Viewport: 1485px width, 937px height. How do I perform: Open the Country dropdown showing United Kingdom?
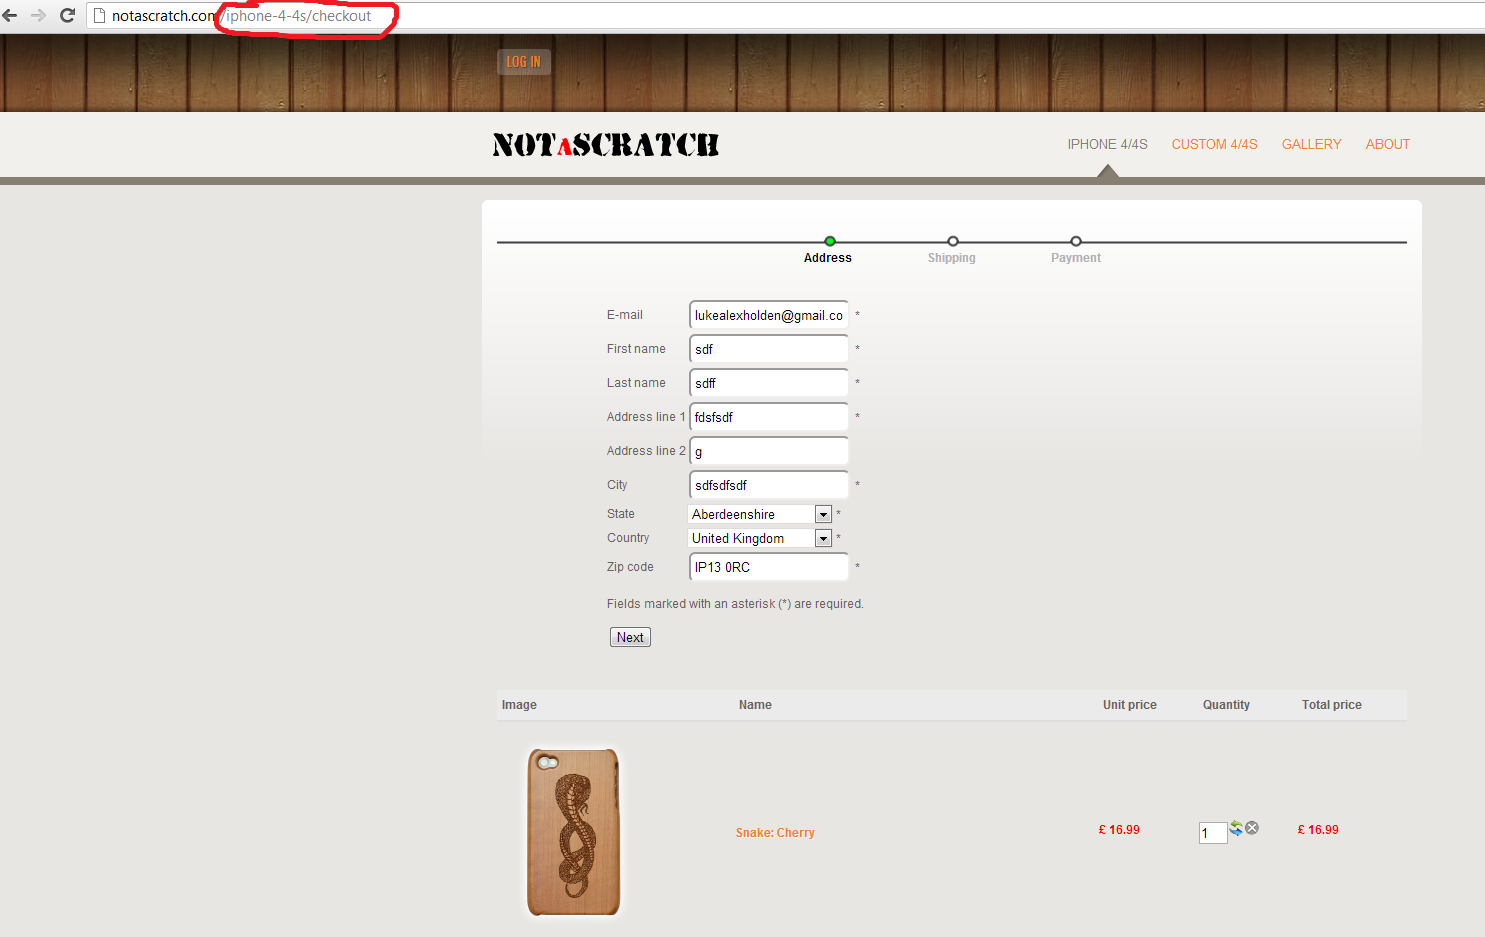click(x=760, y=538)
